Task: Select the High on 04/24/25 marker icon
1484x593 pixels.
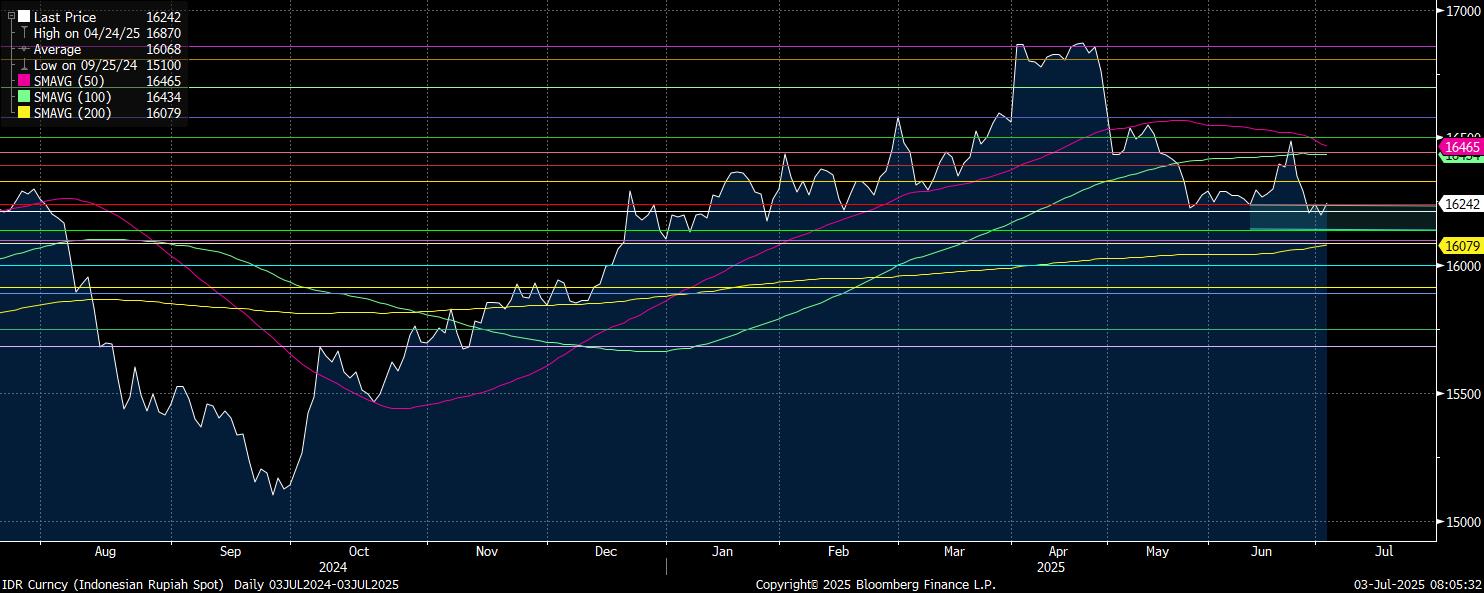Action: [24, 33]
